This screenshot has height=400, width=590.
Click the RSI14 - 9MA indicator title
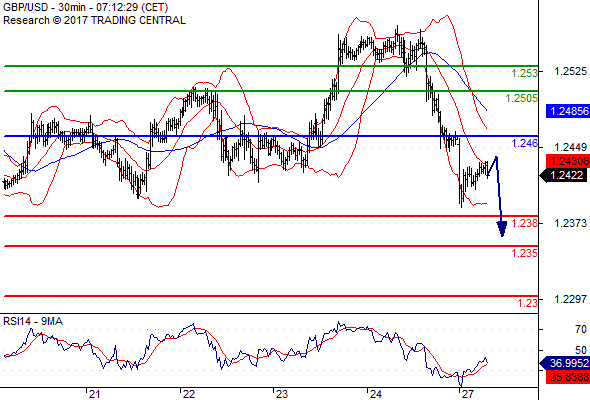point(33,321)
